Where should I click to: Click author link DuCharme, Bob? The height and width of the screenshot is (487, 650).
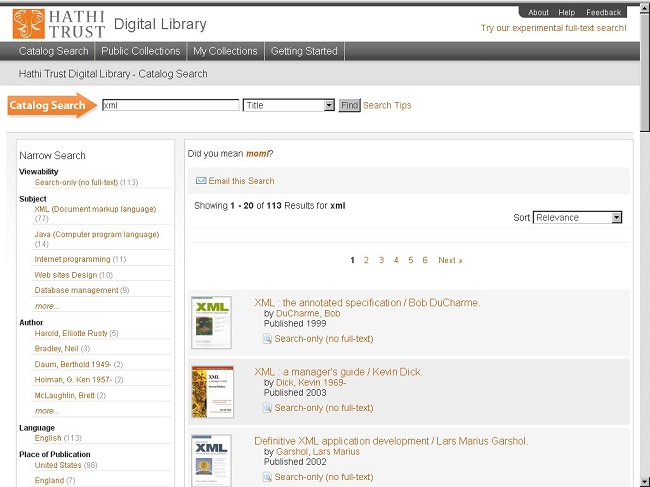pos(308,313)
